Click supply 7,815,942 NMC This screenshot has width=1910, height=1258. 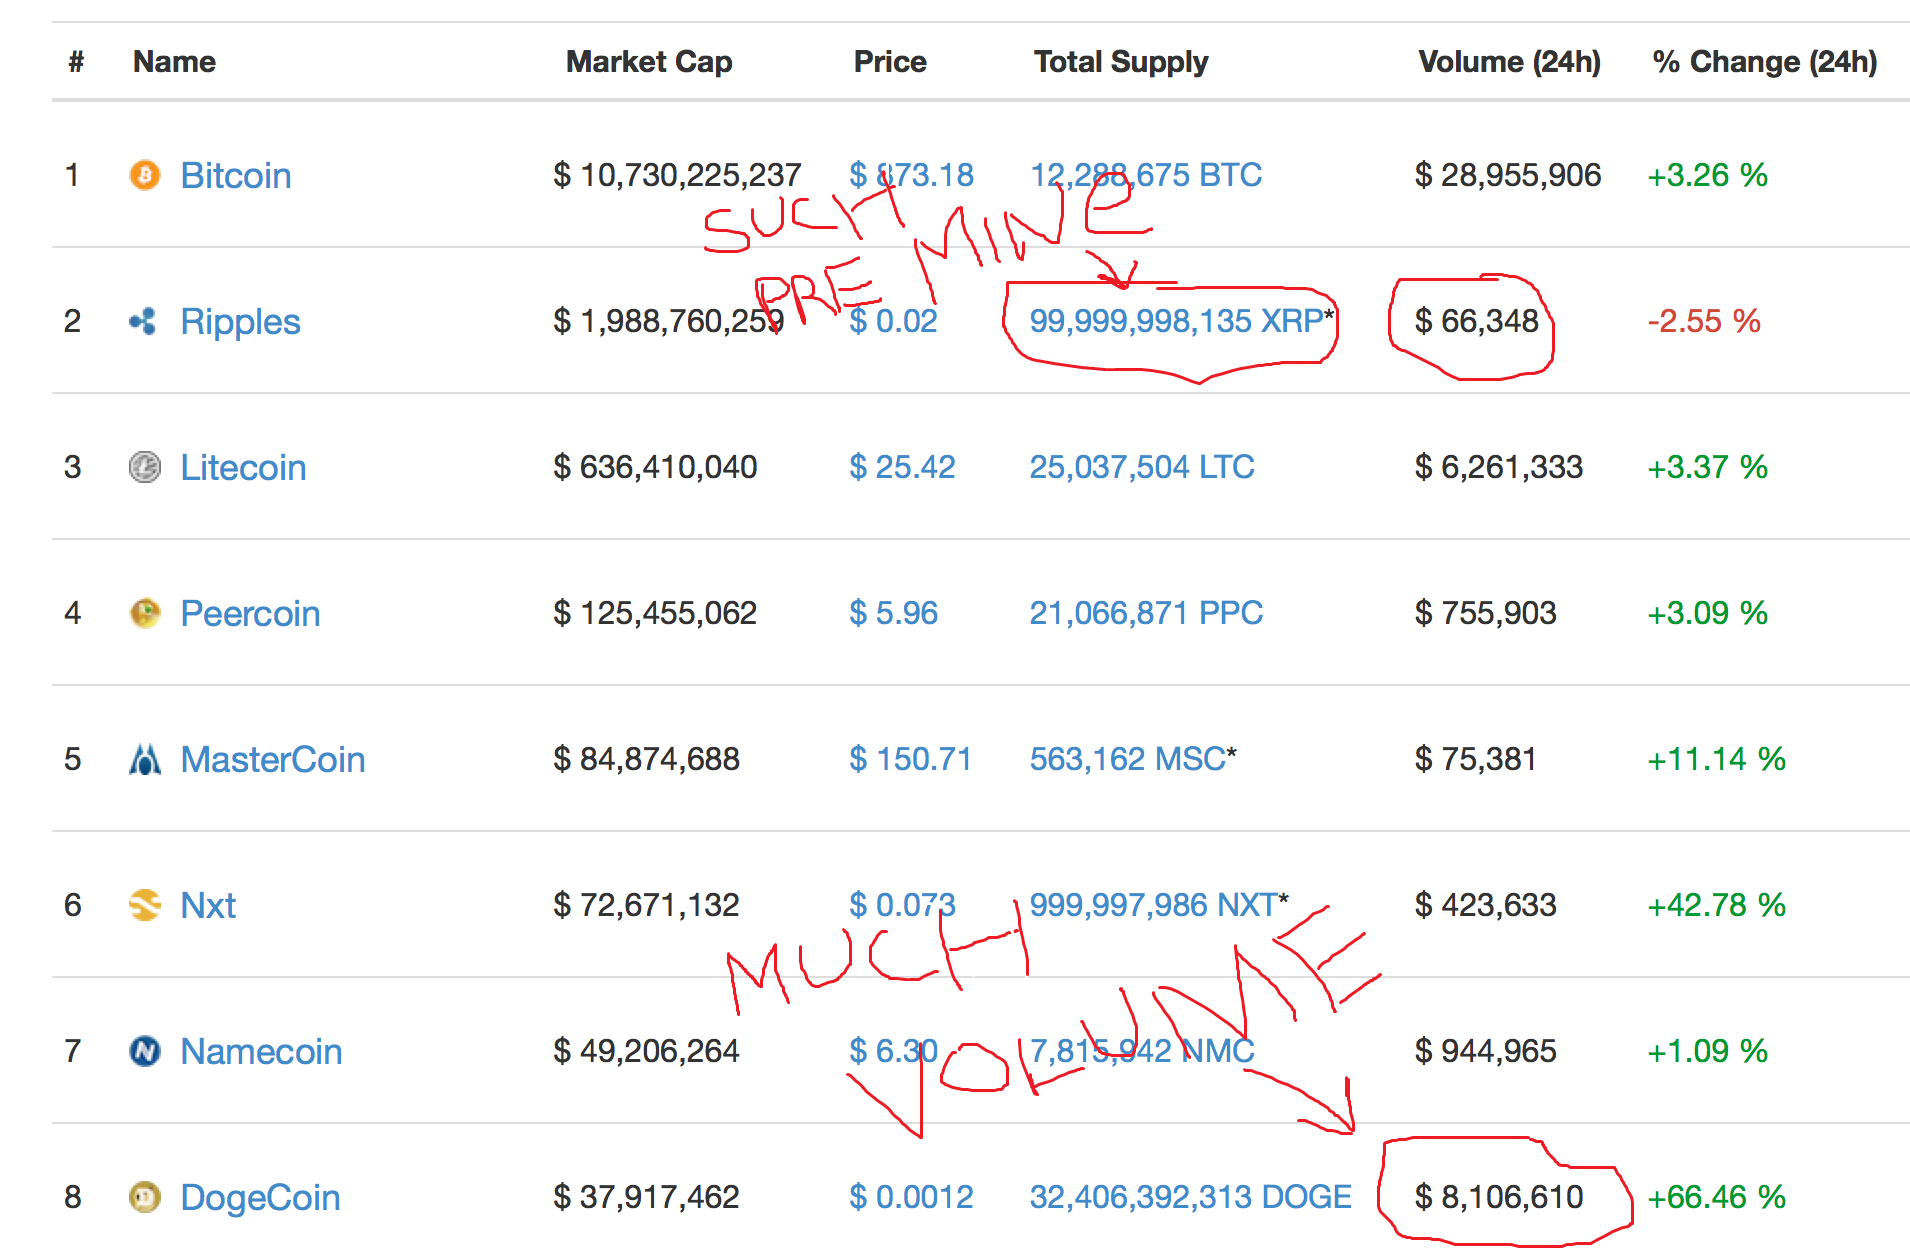[x=1142, y=1051]
